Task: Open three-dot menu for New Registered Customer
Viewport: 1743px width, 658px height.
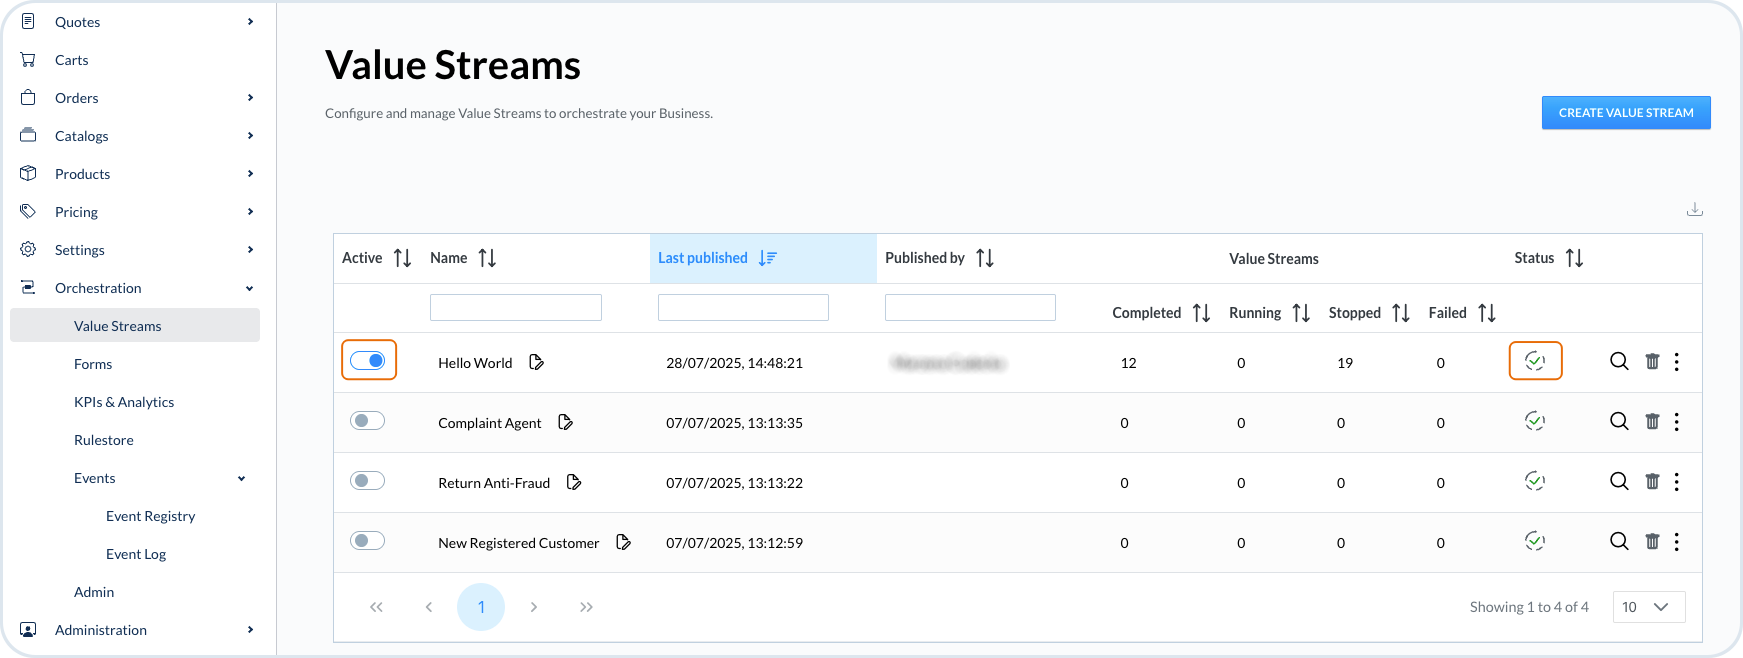Action: click(1677, 542)
